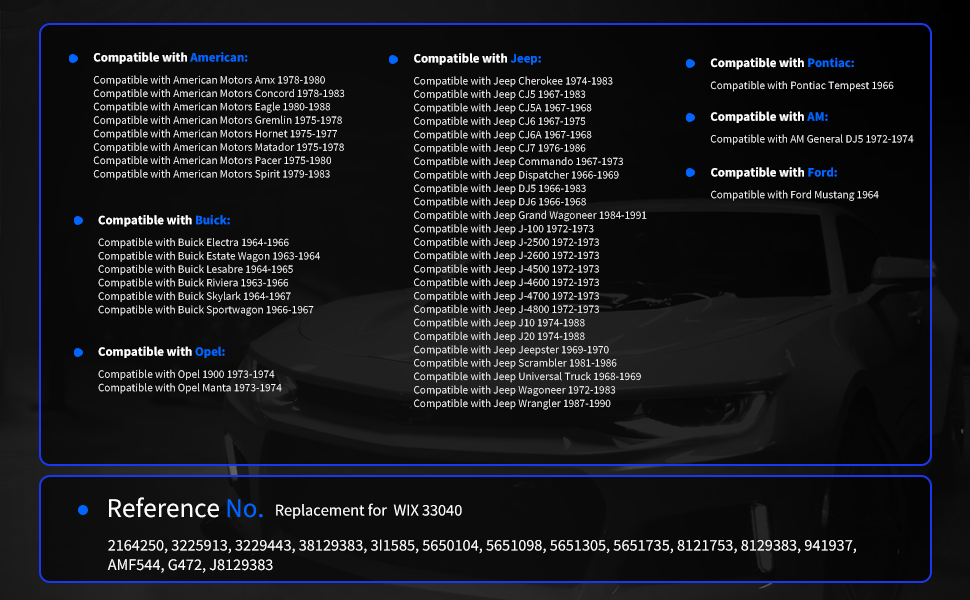Select the Jeep J-2500 1972-1973 line

pos(506,242)
